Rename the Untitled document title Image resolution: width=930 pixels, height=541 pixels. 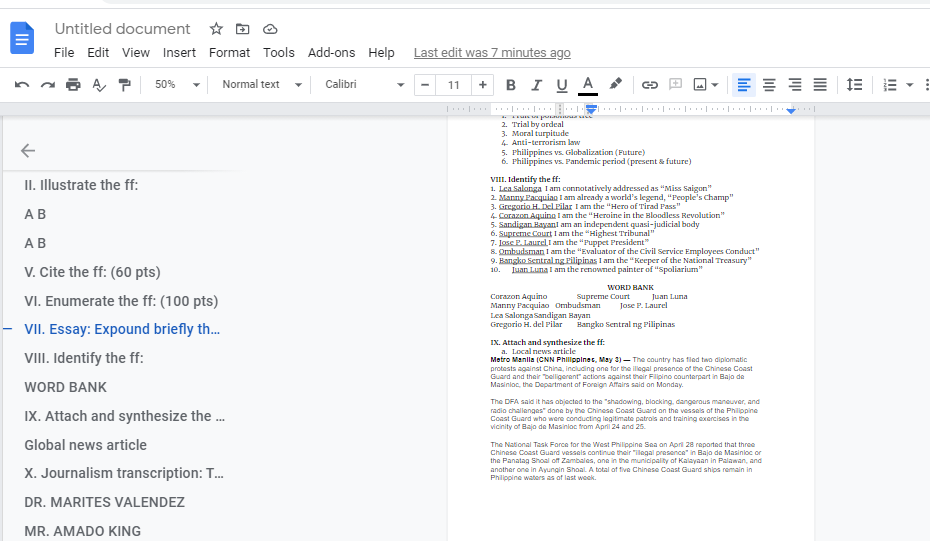point(122,28)
